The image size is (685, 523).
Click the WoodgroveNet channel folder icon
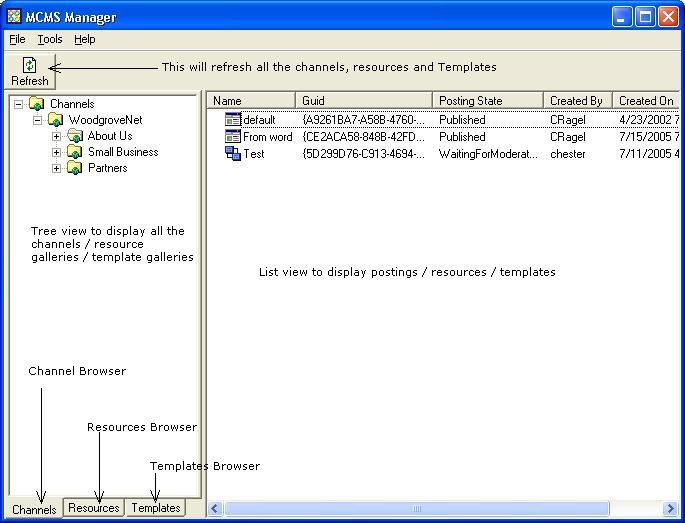click(56, 120)
